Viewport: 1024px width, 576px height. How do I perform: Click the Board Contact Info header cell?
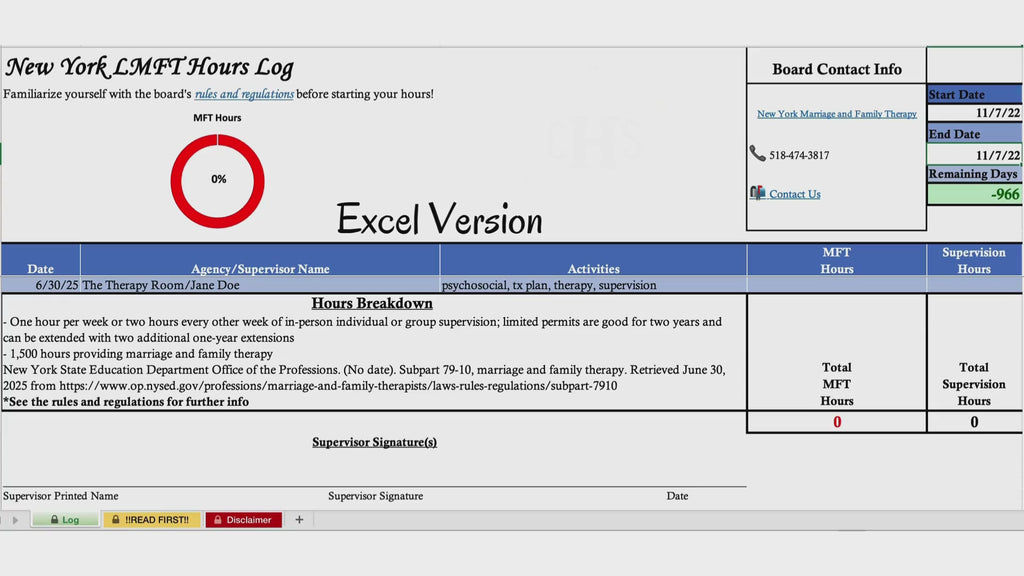point(837,67)
